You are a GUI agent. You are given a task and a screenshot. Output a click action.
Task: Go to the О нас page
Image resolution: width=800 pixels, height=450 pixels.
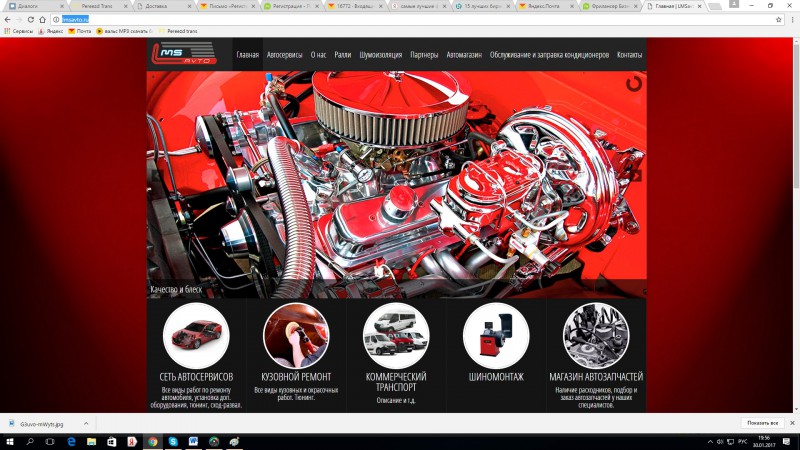318,55
